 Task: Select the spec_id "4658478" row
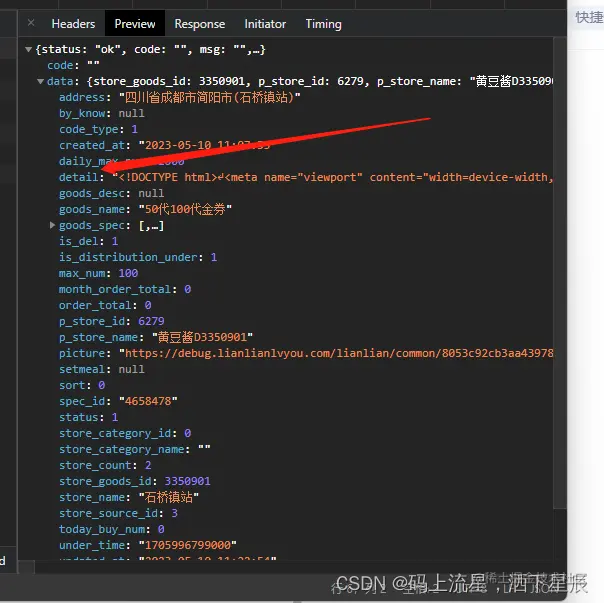coord(118,401)
